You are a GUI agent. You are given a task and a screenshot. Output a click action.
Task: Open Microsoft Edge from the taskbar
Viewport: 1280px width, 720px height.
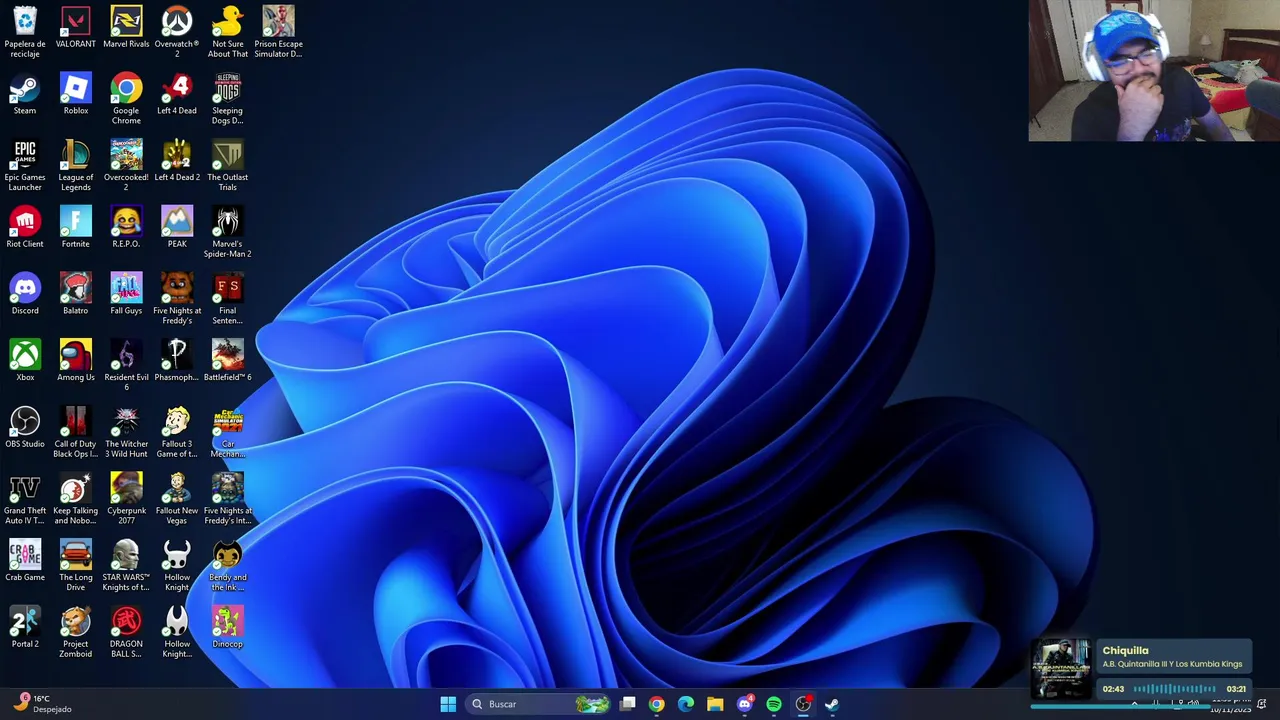coord(686,704)
